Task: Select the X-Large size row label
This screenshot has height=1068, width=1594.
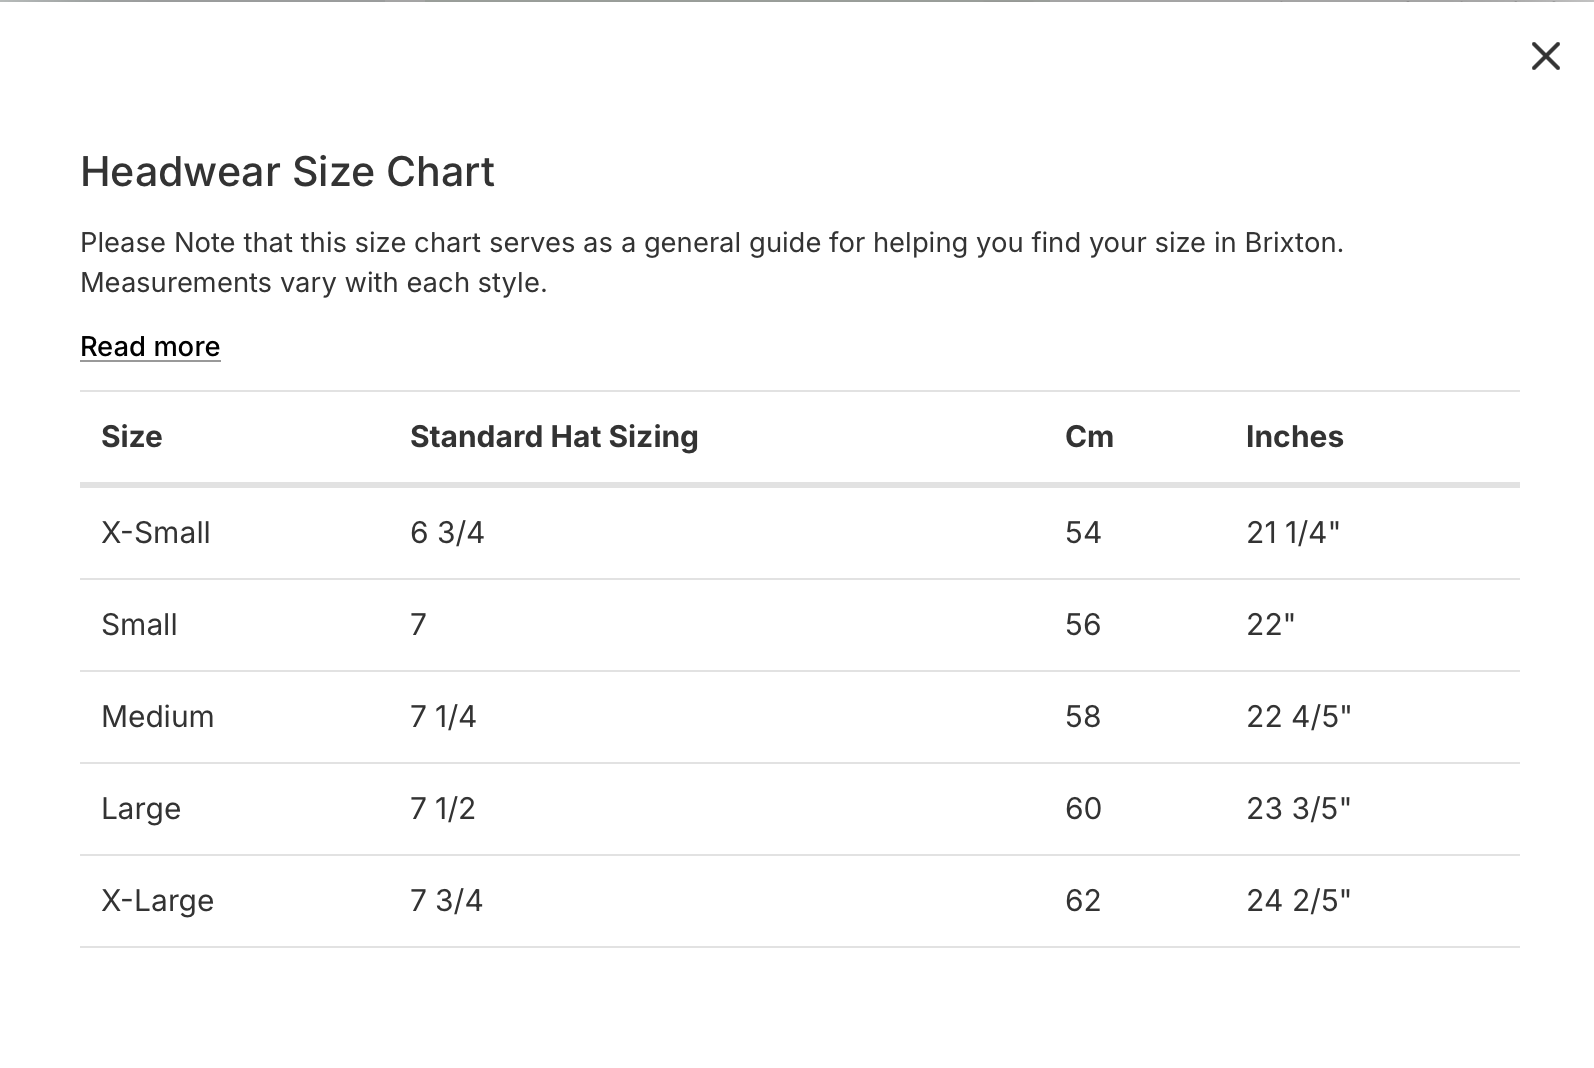Action: pos(158,901)
